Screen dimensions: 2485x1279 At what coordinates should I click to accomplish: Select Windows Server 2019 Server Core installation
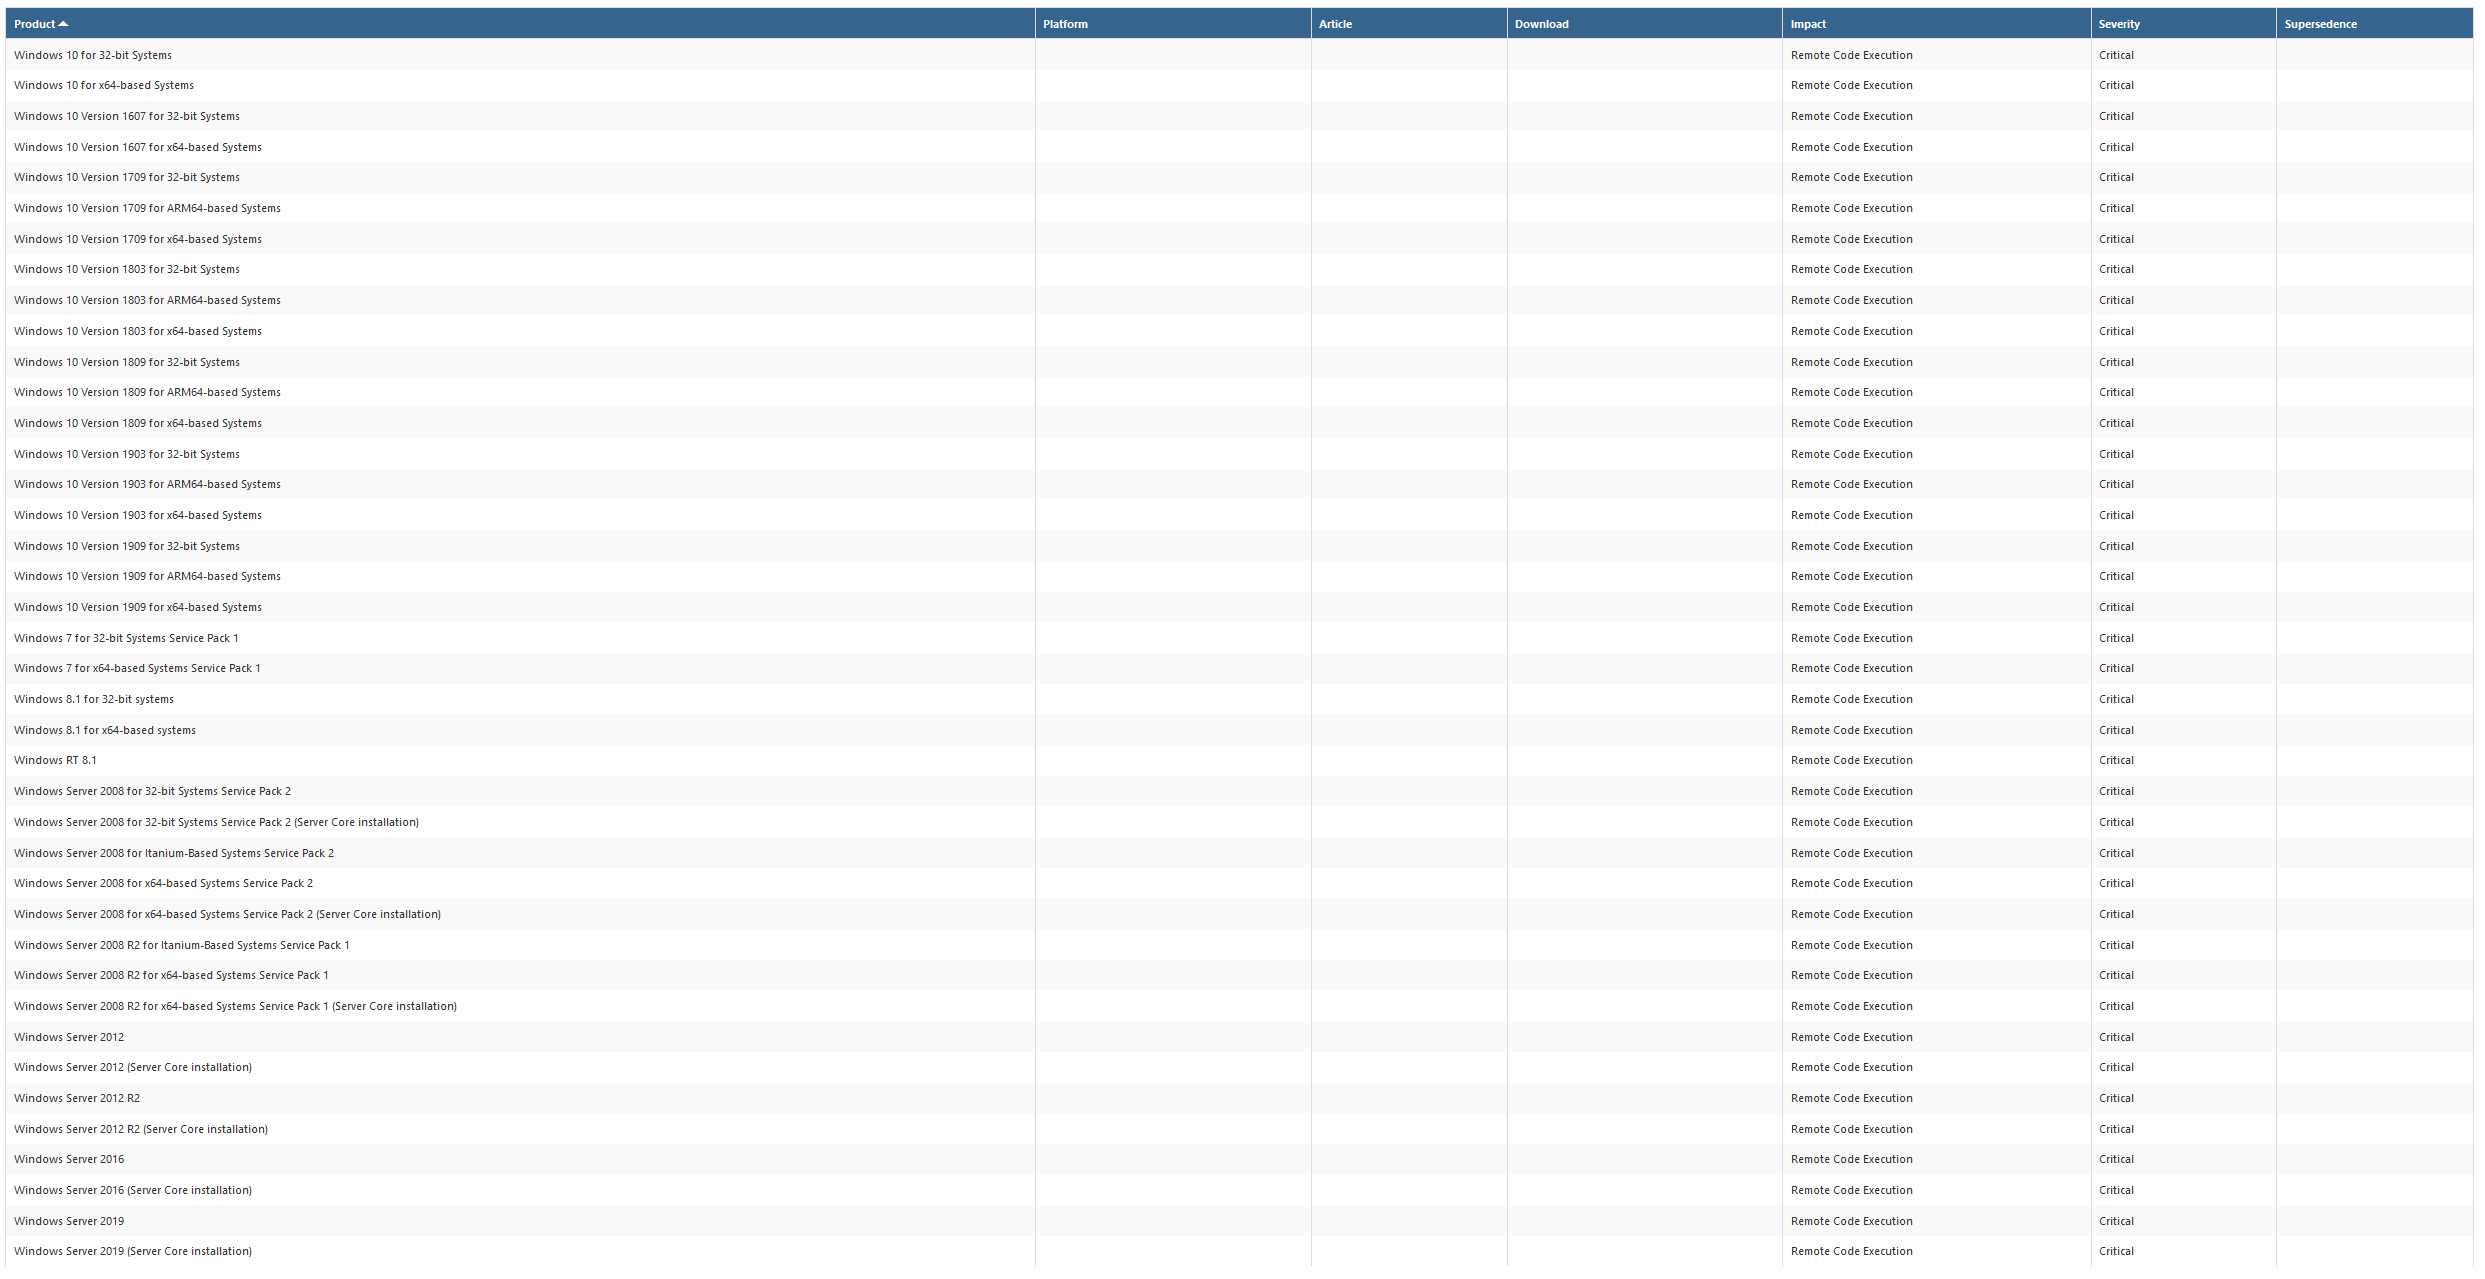click(x=133, y=1251)
